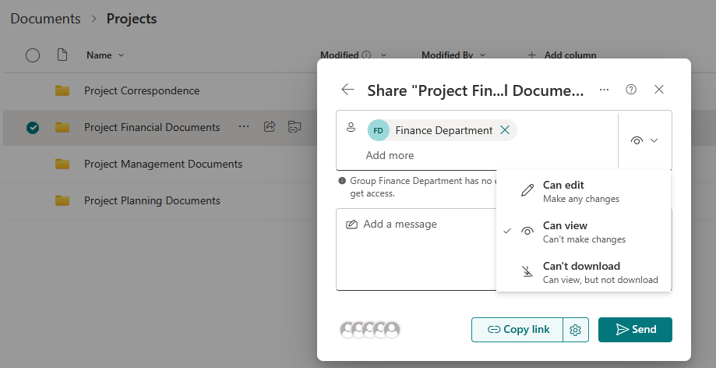Toggle the select all items circle

tap(32, 55)
